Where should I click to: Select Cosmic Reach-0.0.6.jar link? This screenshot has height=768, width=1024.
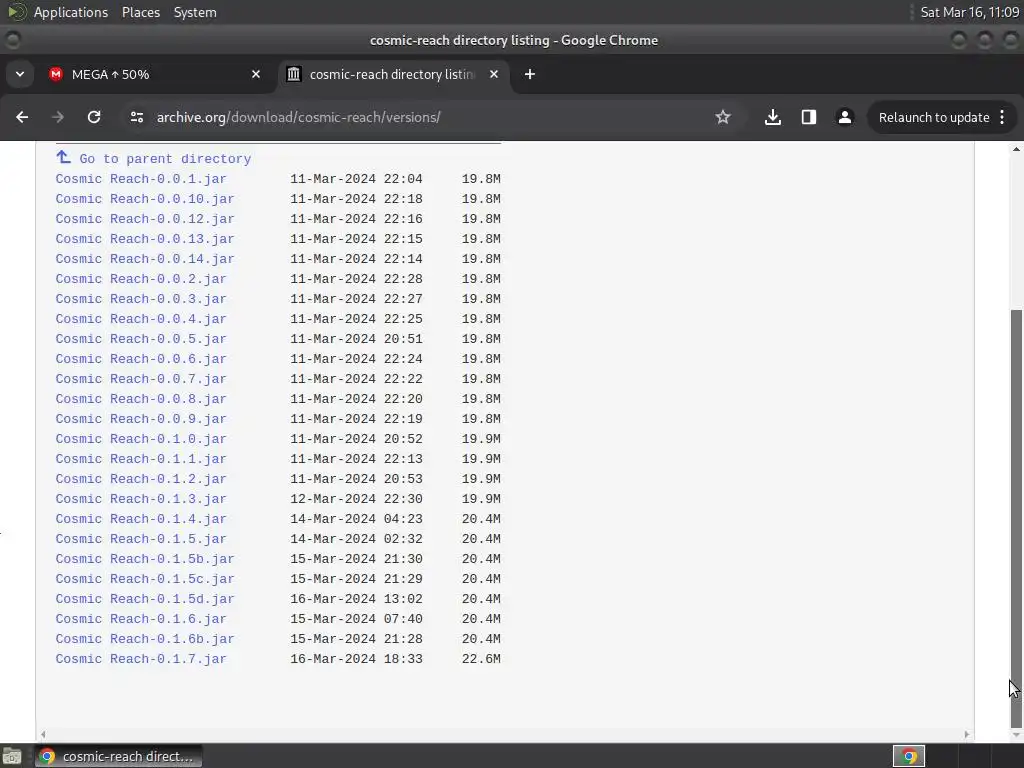click(141, 359)
